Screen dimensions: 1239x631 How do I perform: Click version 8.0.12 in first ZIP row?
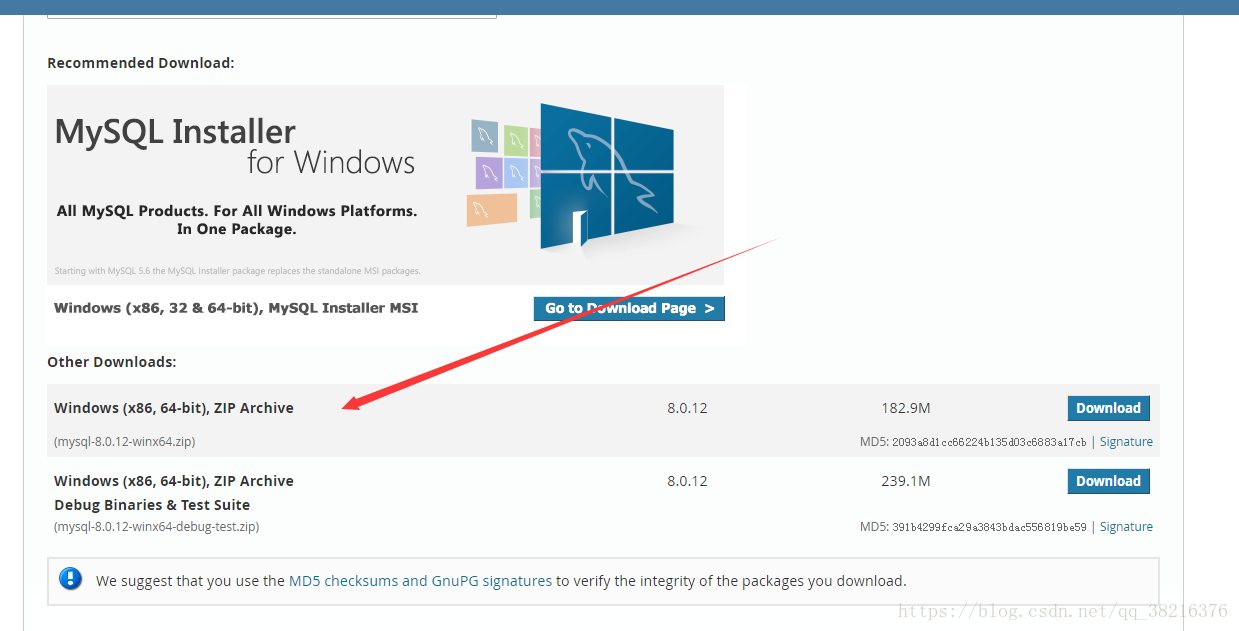tap(687, 408)
